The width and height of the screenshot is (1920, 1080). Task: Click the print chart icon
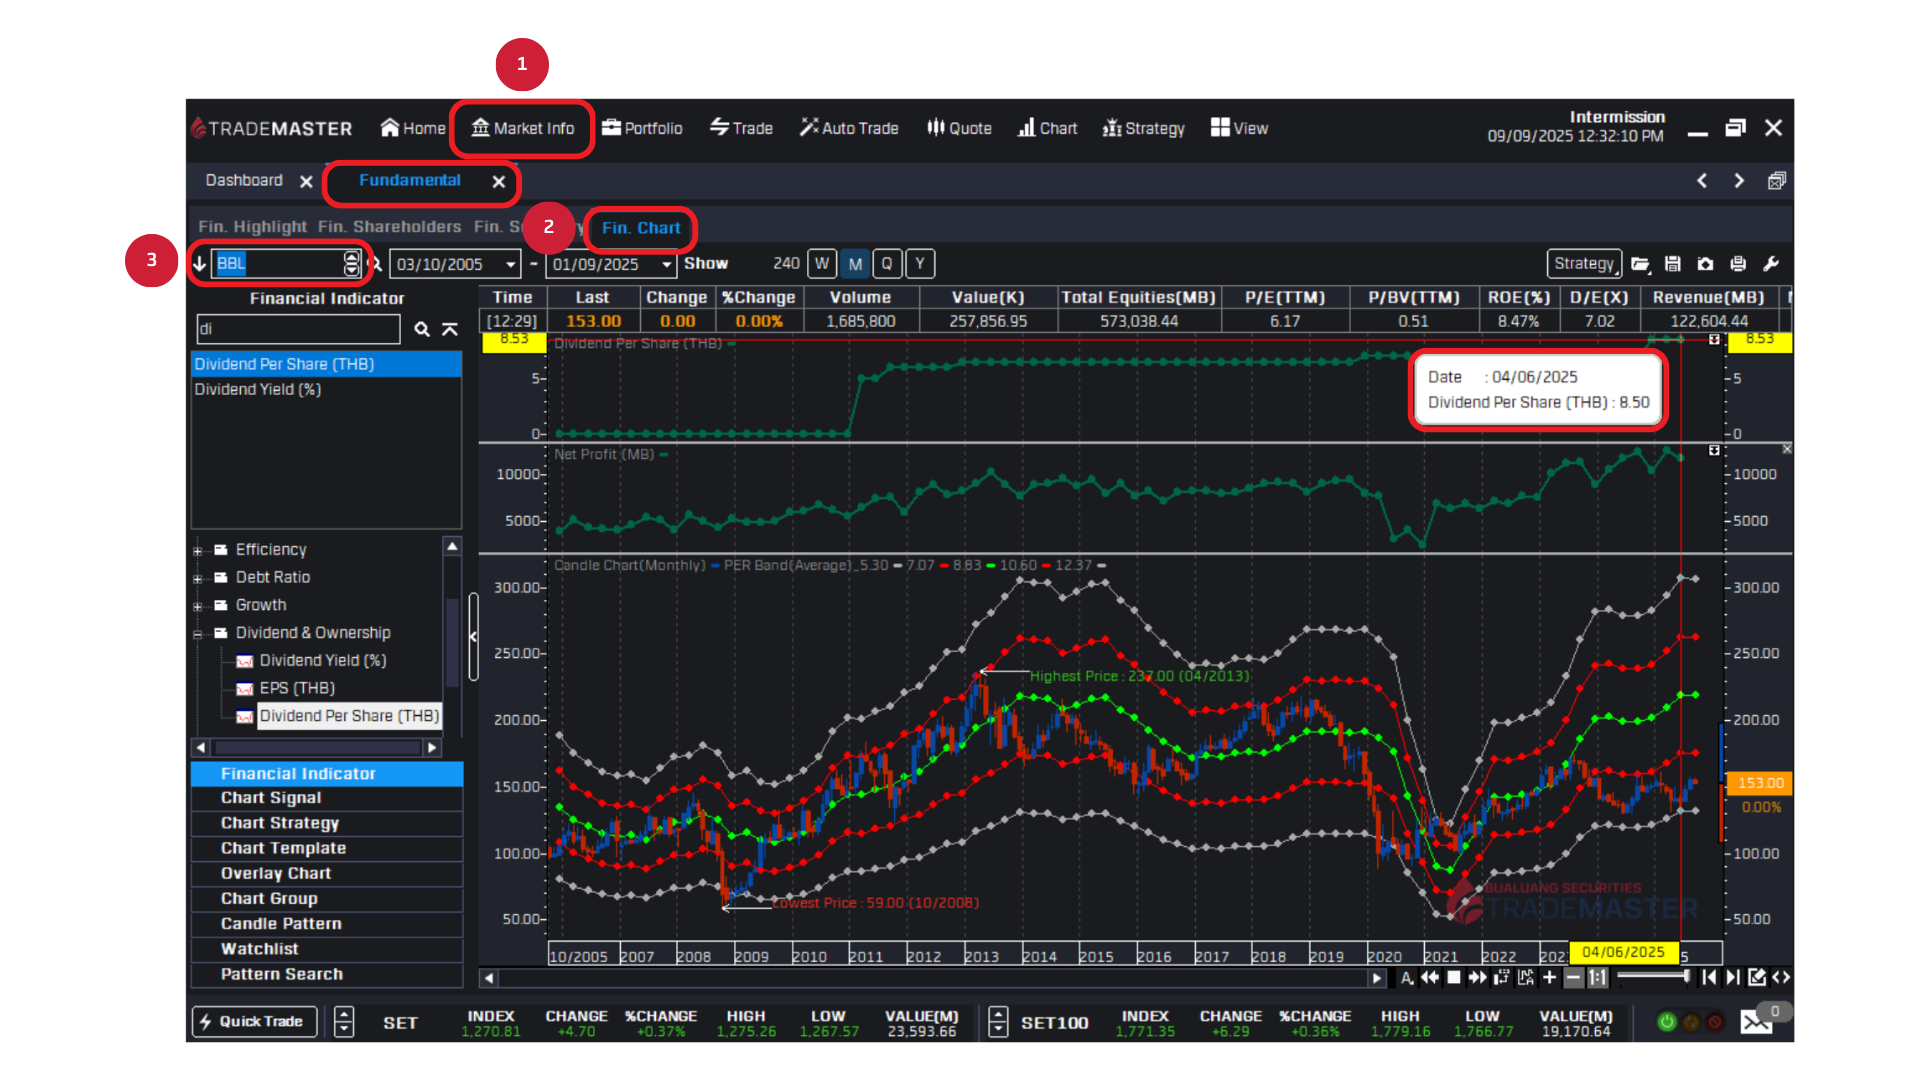point(1738,264)
